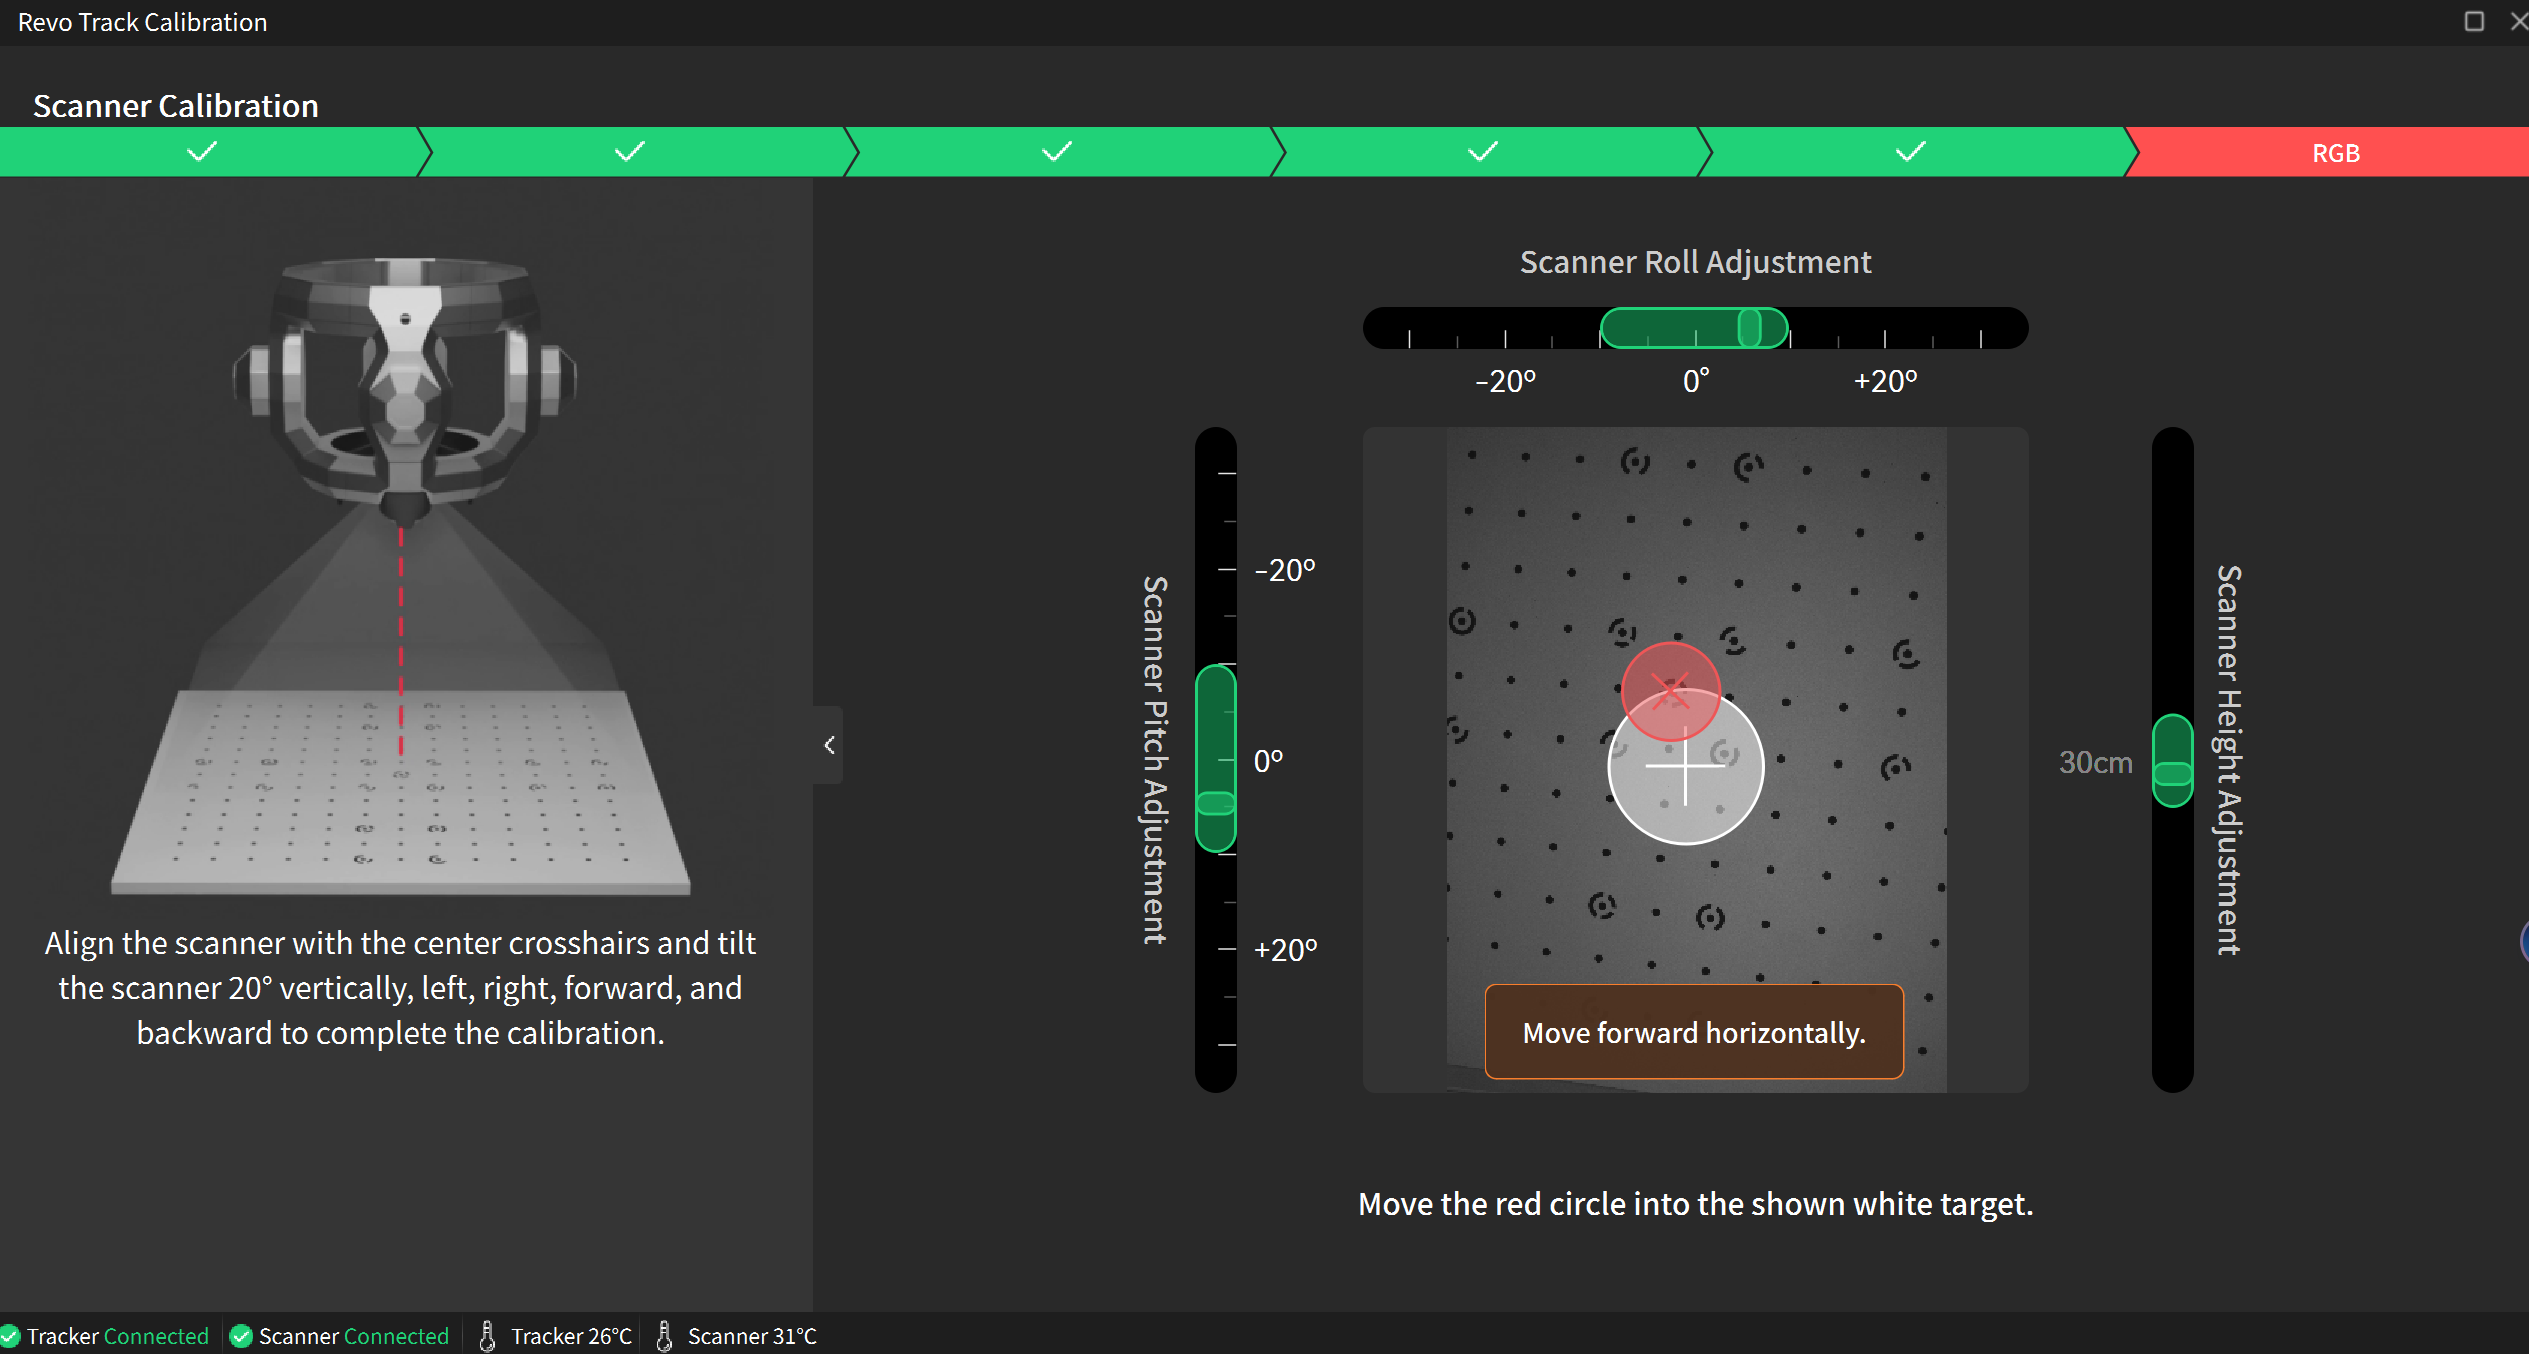Click the Scanner Height Adjustment slider handle
This screenshot has width=2529, height=1354.
point(2172,774)
